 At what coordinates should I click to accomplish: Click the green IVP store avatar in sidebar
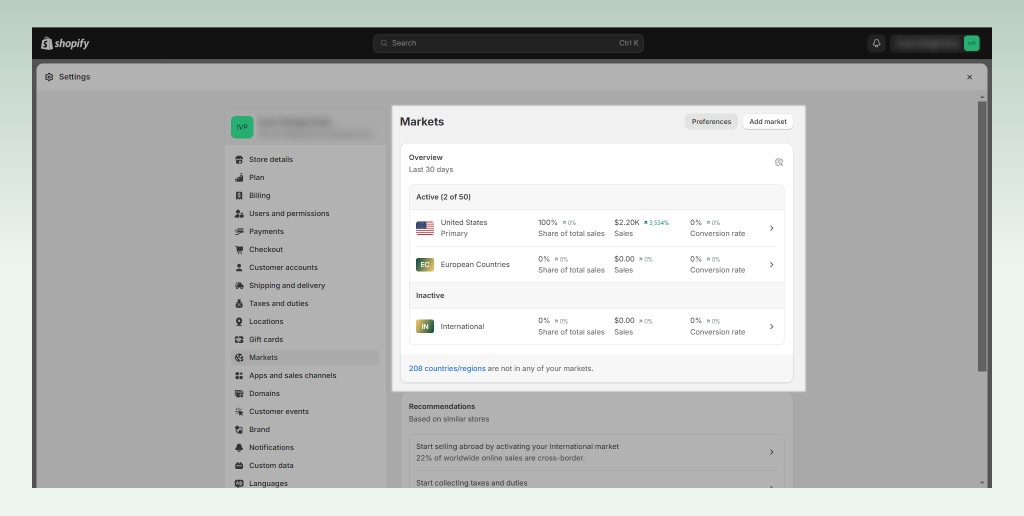pyautogui.click(x=242, y=127)
